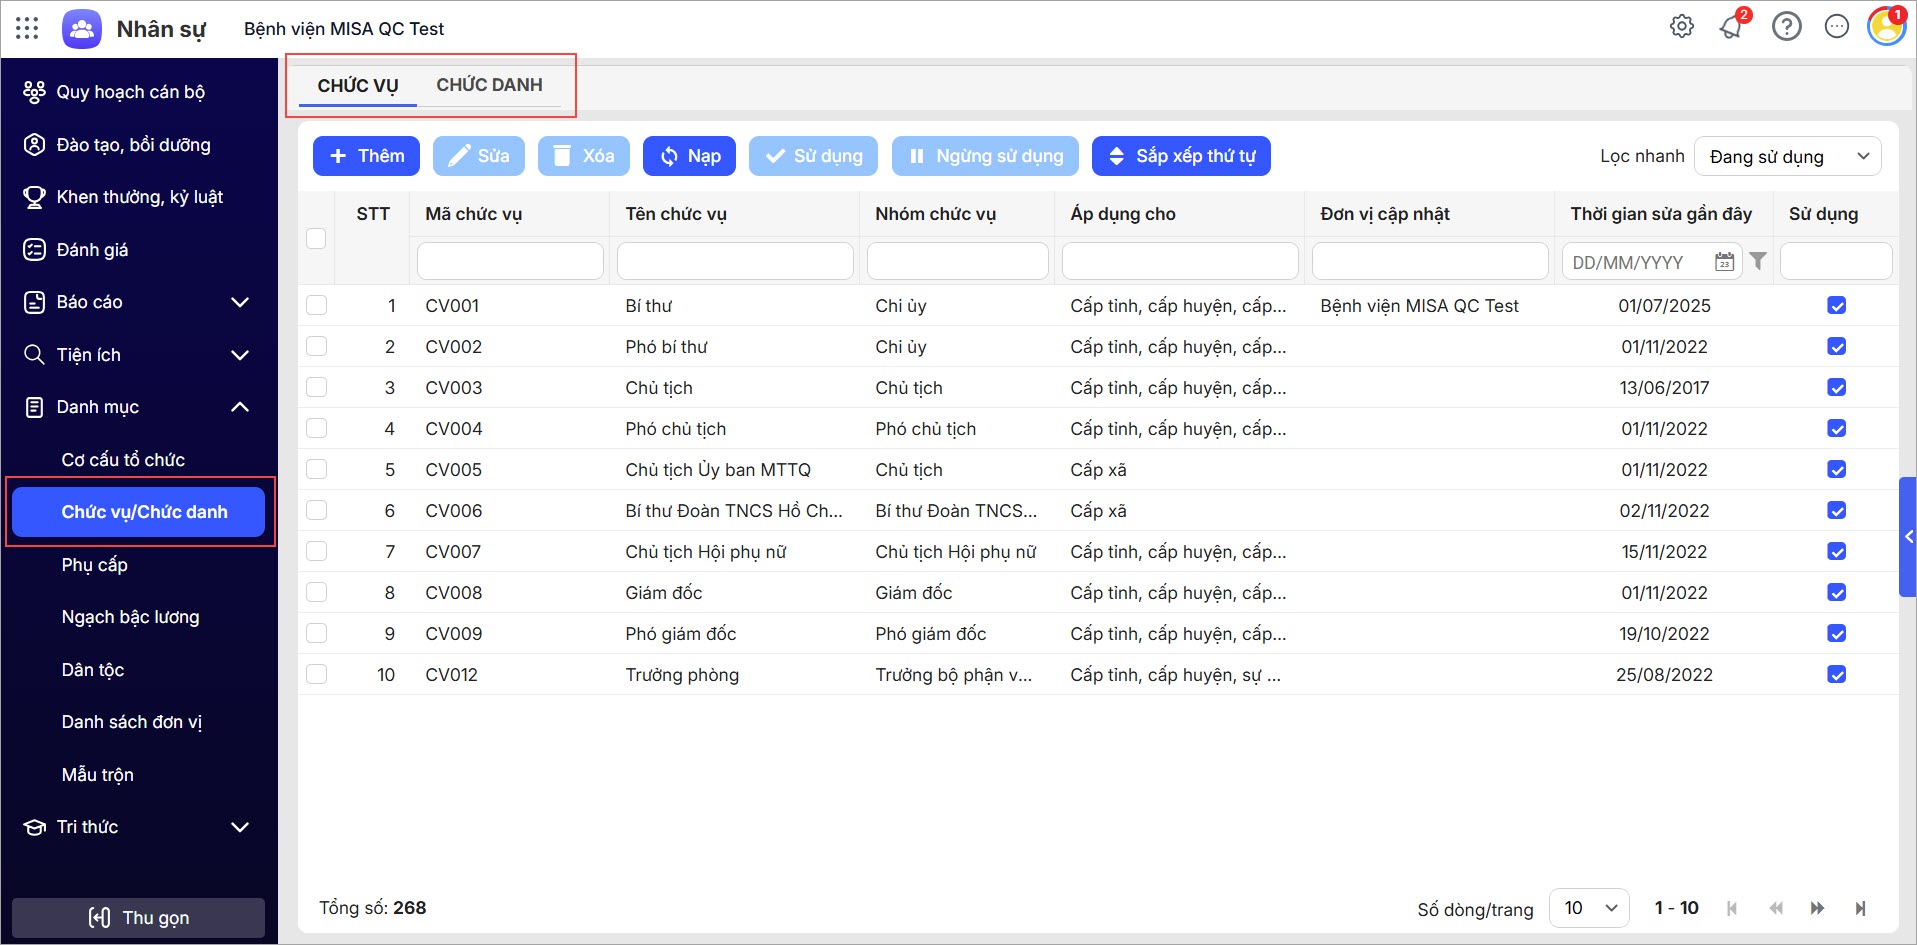Tick row checkbox for CV005
The width and height of the screenshot is (1917, 945).
pos(316,469)
